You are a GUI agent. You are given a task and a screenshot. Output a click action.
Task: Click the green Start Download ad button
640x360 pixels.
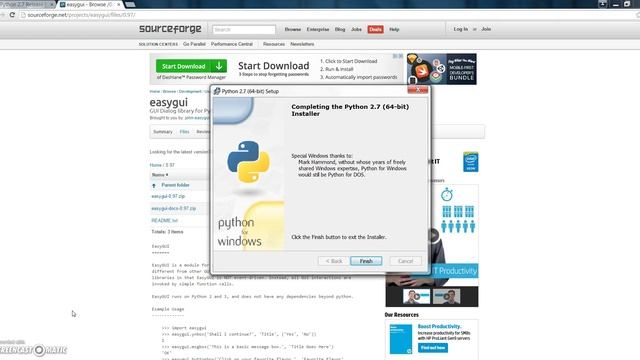tap(191, 66)
